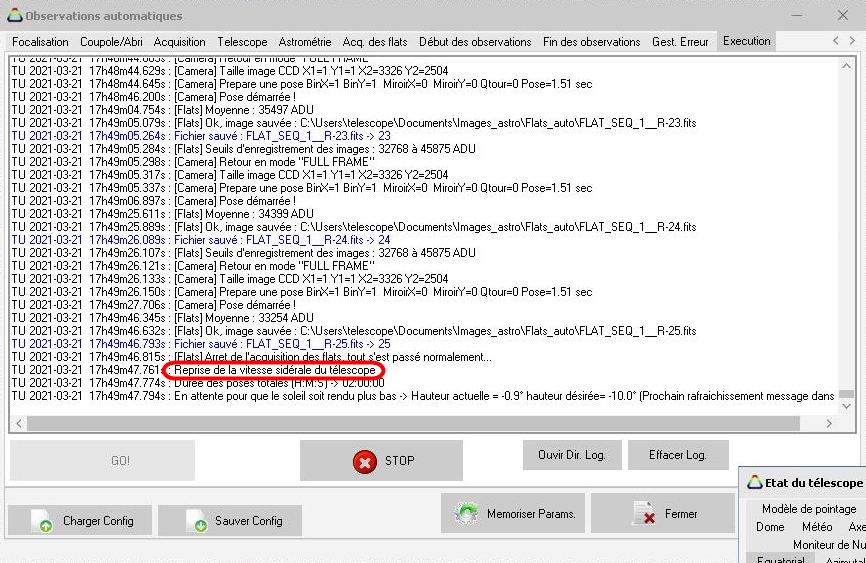866x563 pixels.
Task: Click the Fermer button with red X
Action: coord(663,514)
